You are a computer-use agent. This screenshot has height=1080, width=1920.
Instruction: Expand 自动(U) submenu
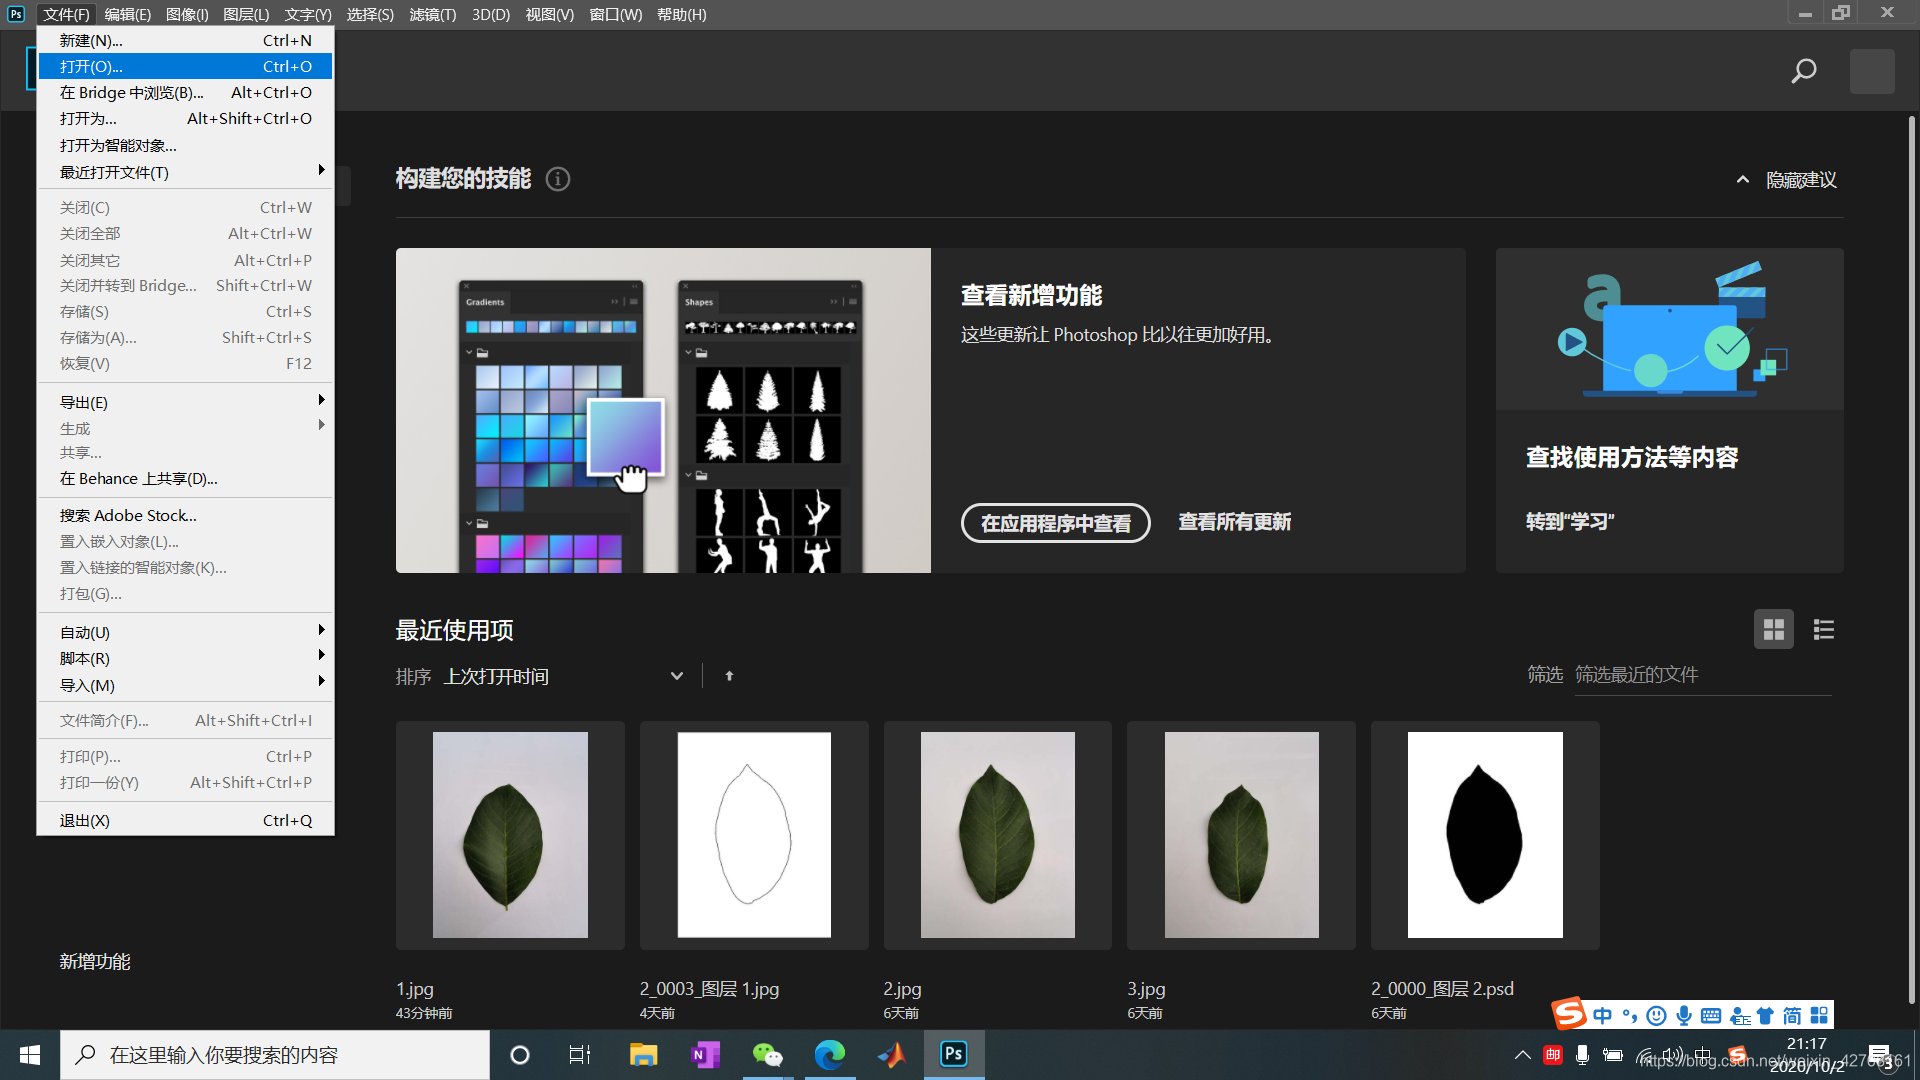[185, 632]
